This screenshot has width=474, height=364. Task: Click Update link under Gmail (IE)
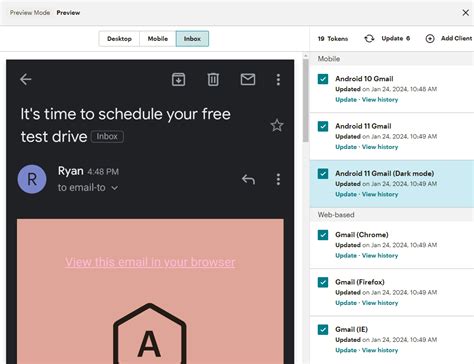click(346, 350)
